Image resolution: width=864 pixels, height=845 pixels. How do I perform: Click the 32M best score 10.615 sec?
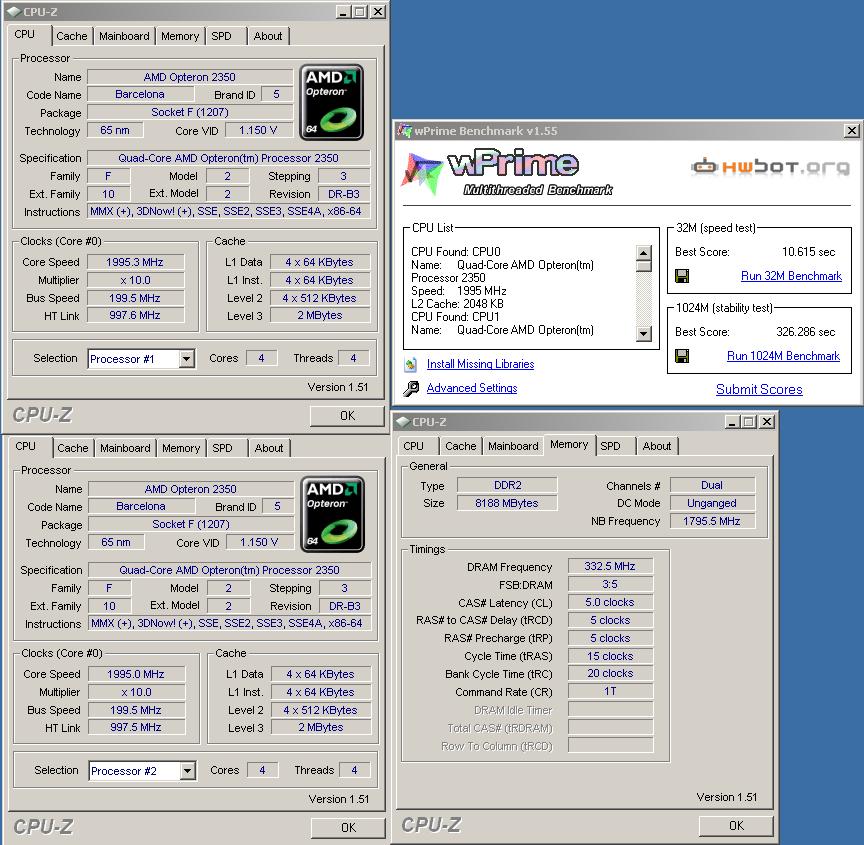click(x=808, y=252)
